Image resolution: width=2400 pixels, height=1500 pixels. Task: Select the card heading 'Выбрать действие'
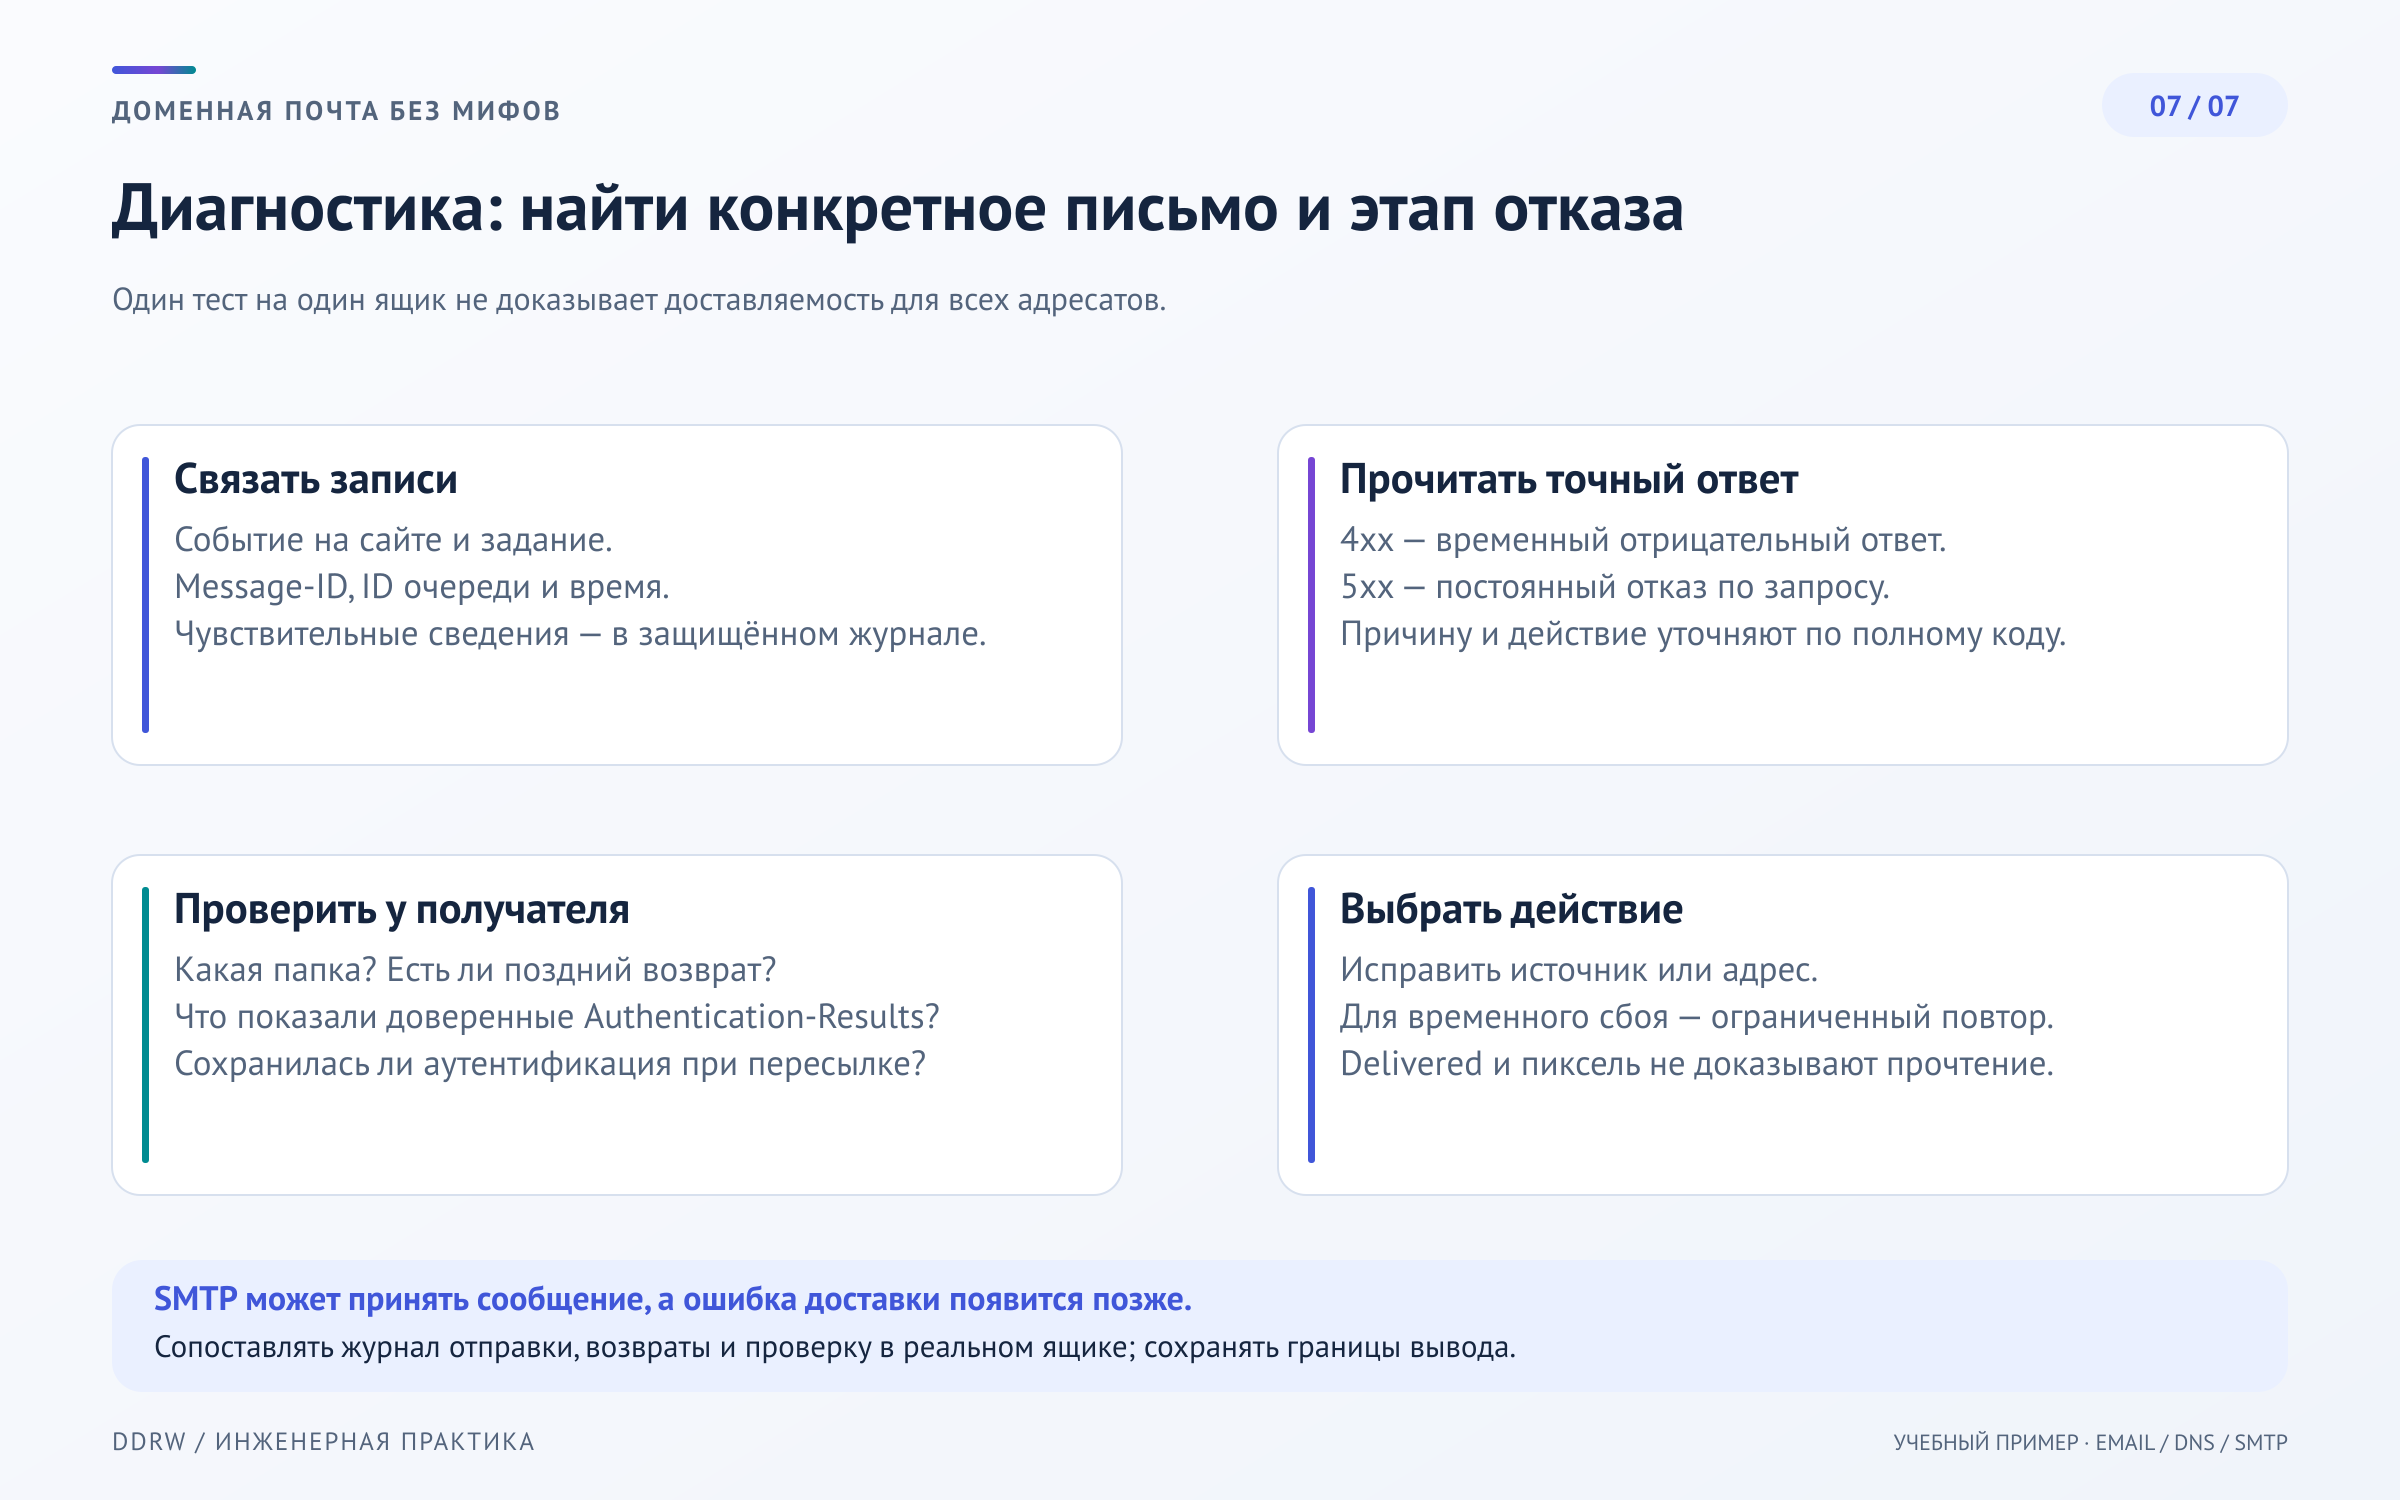point(1511,910)
